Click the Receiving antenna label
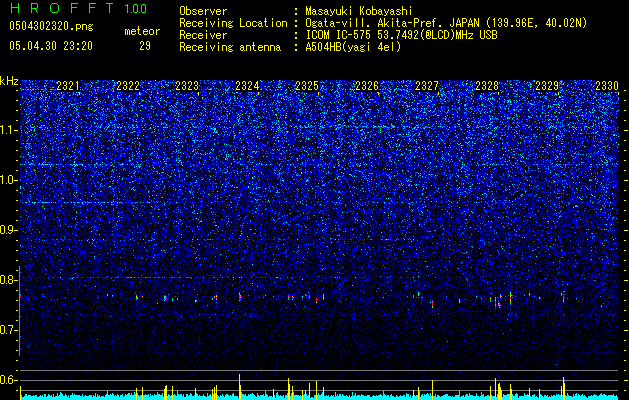 [230, 47]
